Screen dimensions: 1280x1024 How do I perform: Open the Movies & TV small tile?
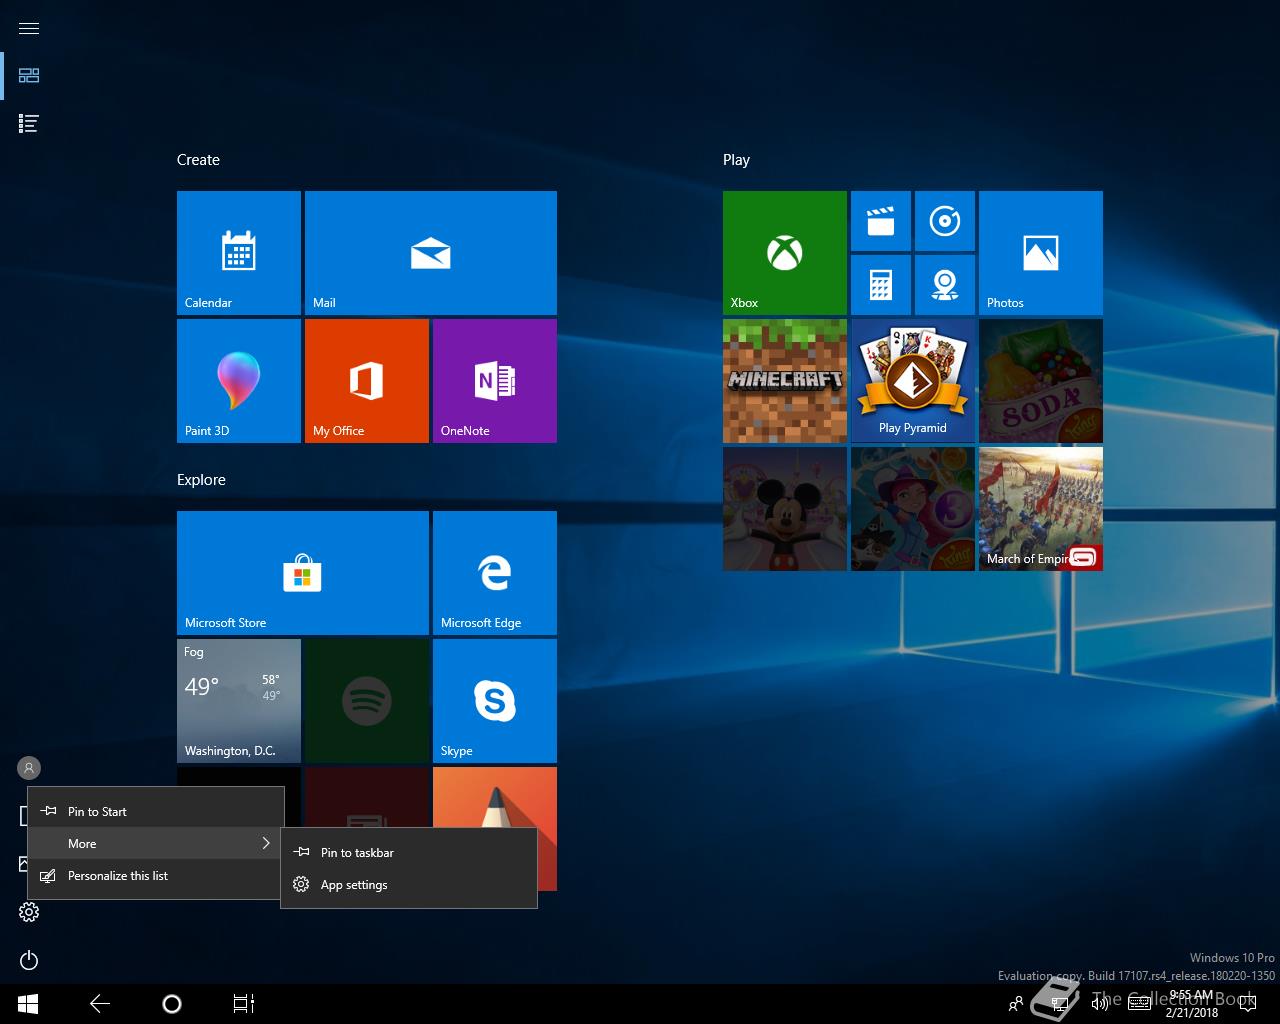[x=881, y=221]
